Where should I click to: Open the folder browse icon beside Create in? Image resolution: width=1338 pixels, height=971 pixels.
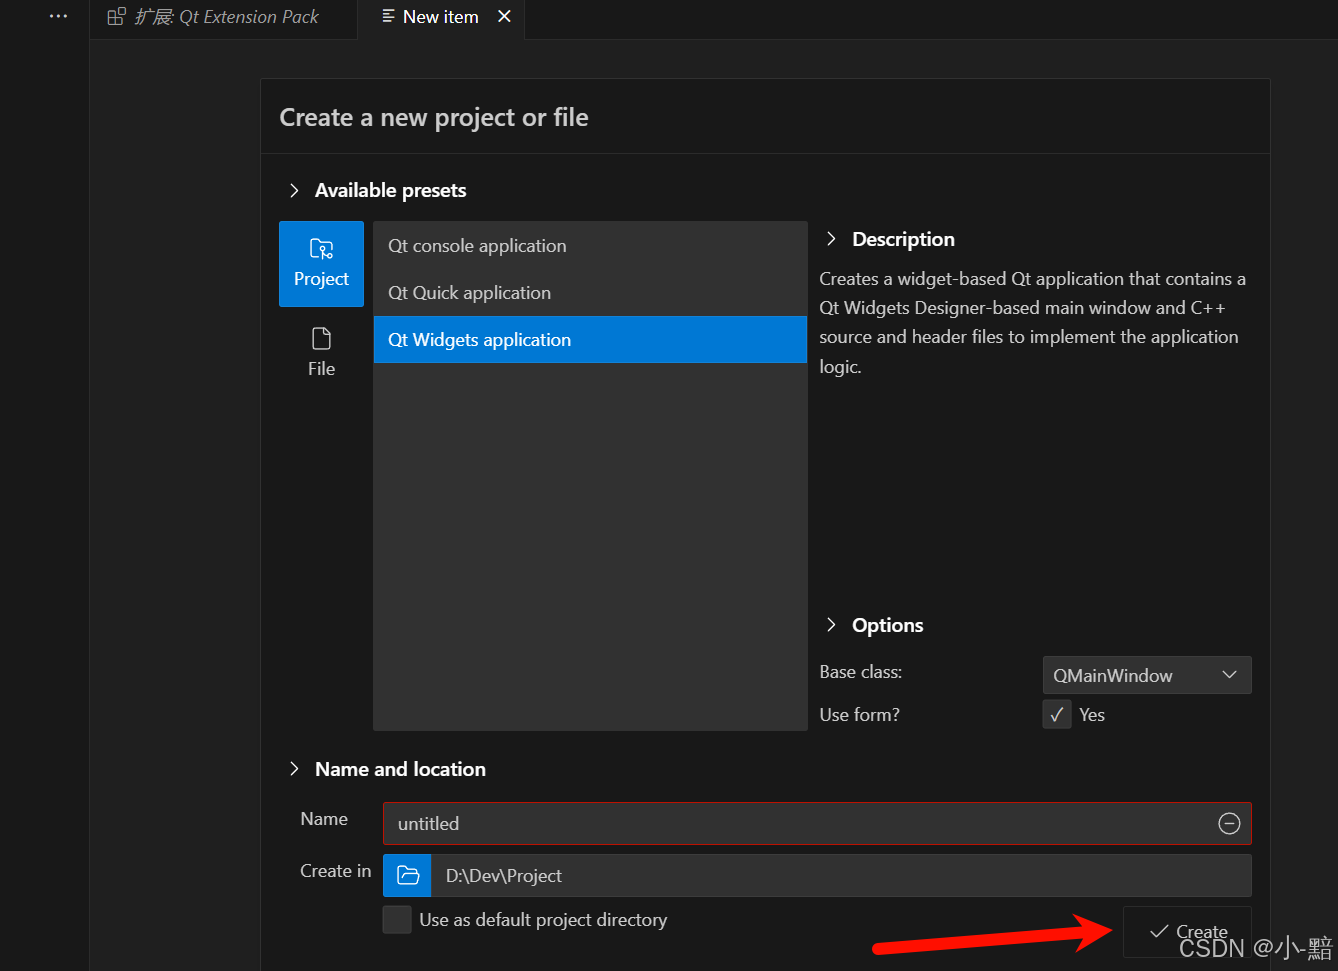tap(407, 875)
